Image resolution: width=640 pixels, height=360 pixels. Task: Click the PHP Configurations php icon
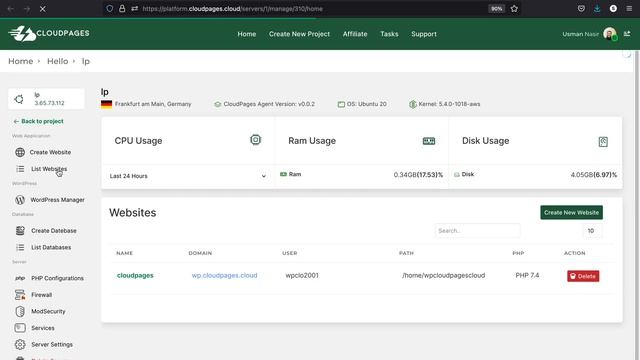[20, 278]
